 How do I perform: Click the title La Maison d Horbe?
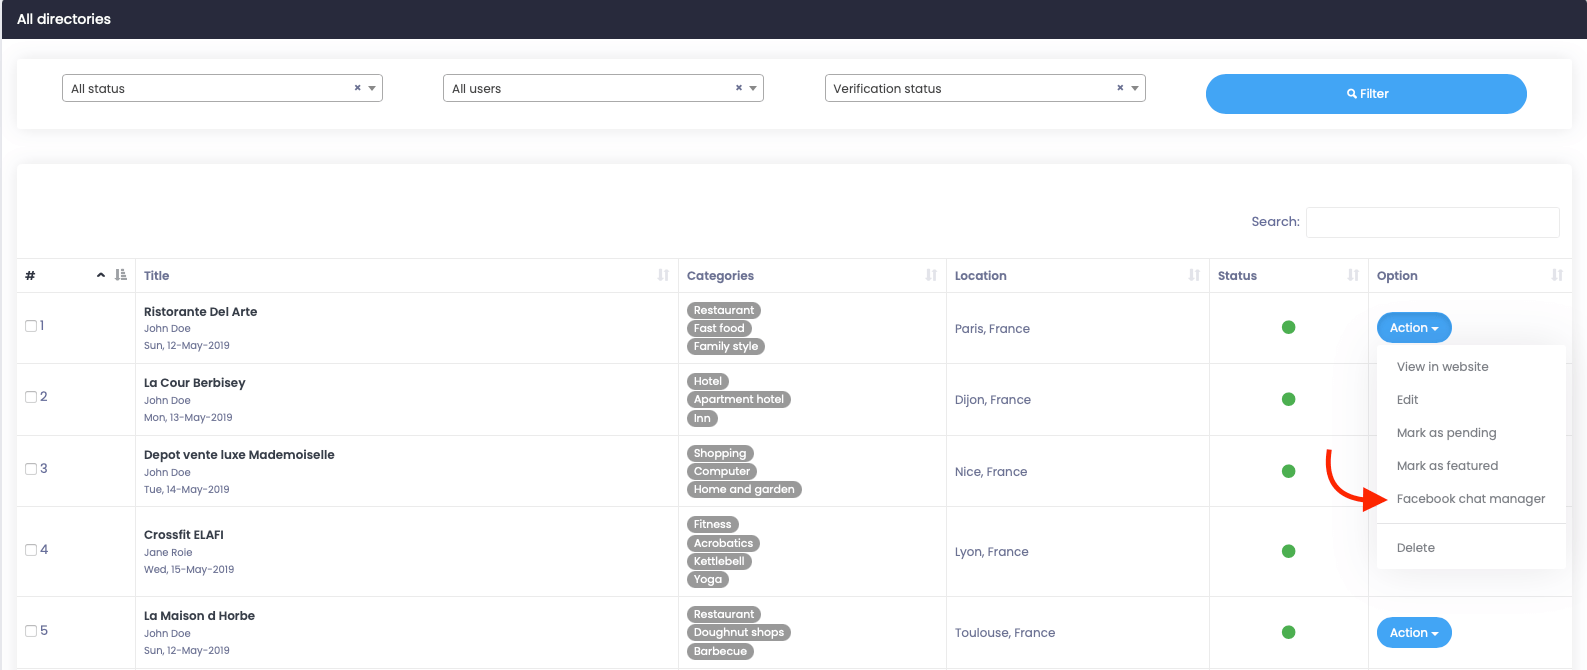pos(199,615)
